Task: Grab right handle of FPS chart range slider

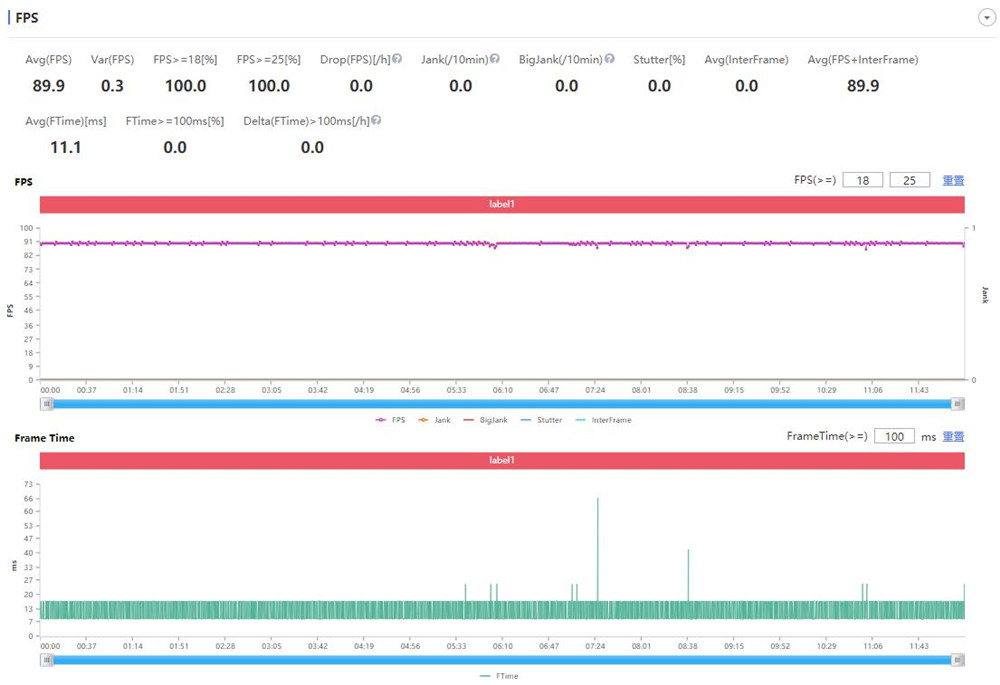Action: pos(957,404)
